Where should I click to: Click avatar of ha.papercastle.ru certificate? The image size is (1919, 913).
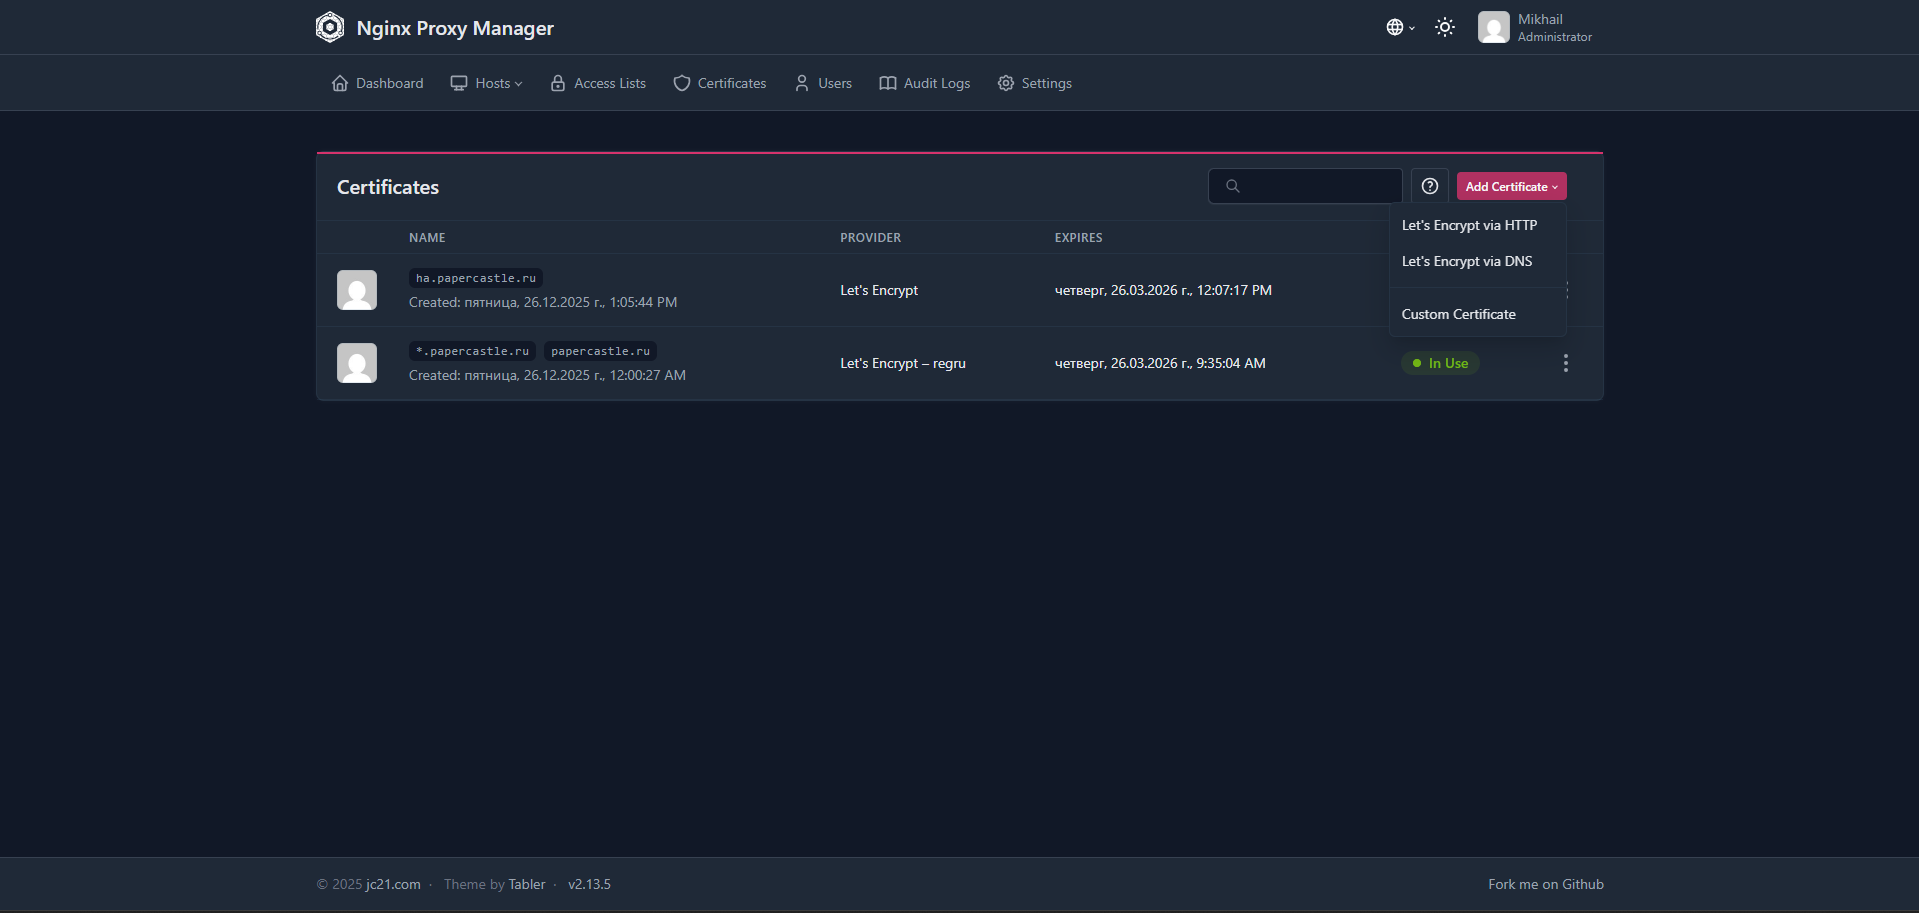click(x=357, y=290)
